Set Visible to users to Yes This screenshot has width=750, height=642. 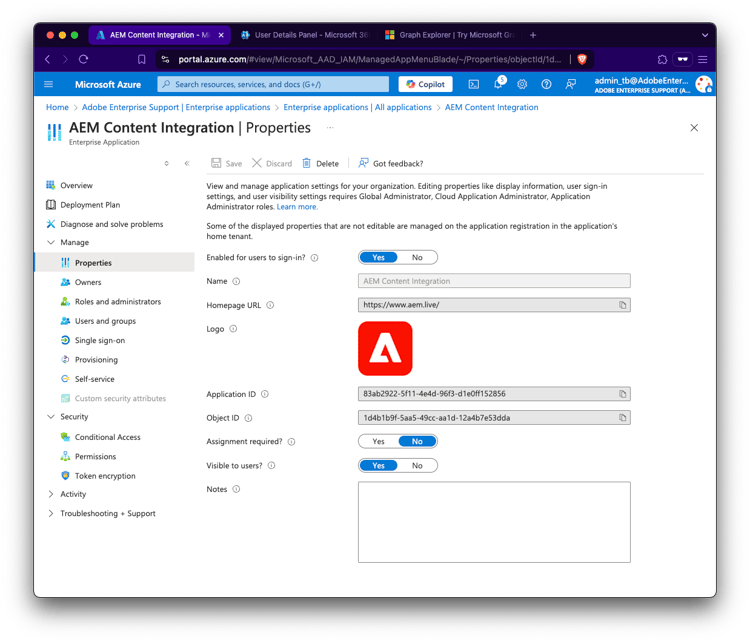(x=378, y=465)
